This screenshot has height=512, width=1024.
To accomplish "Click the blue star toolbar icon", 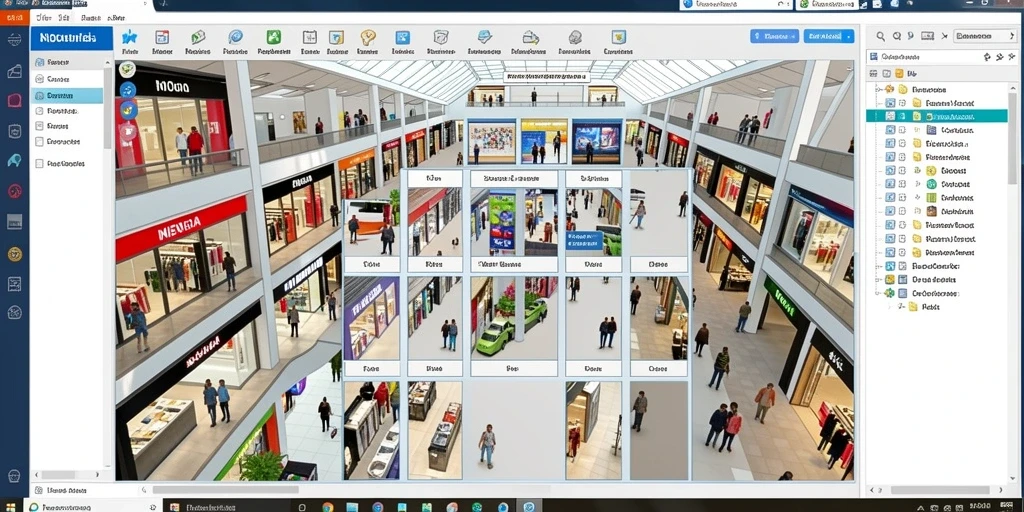I will [130, 37].
